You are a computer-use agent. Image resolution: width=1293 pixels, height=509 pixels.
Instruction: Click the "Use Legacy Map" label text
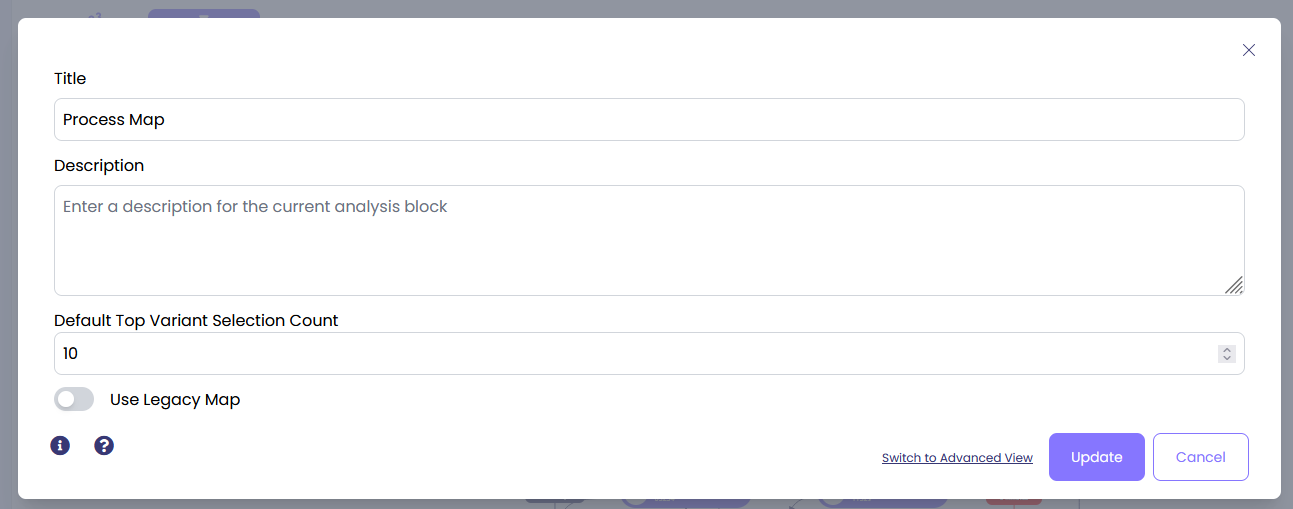(x=175, y=400)
